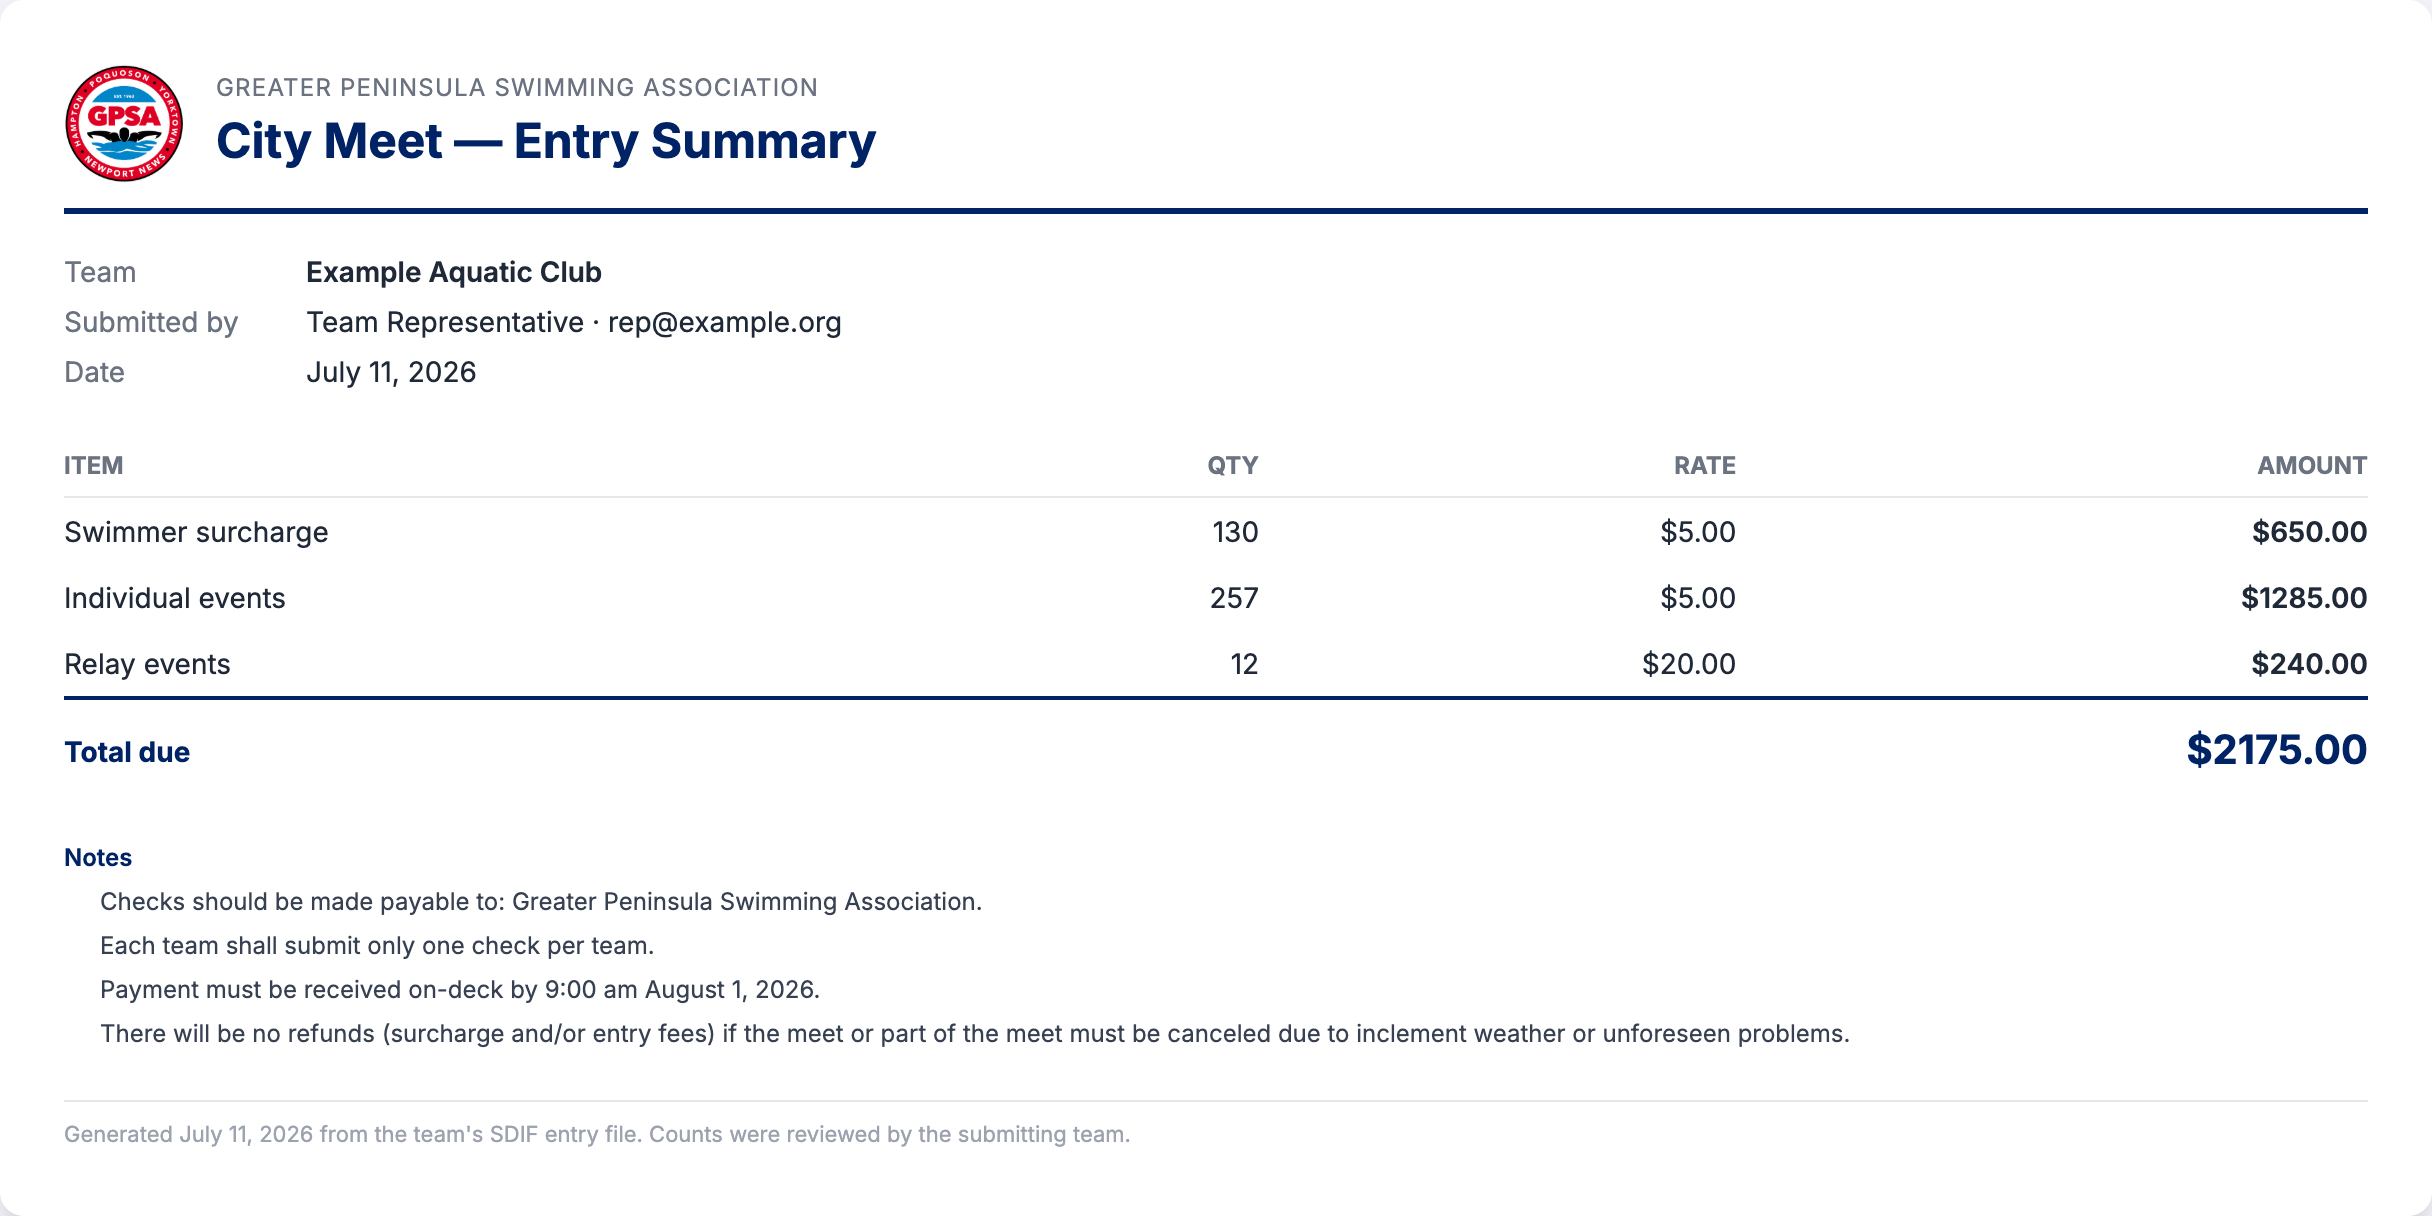Select the Greater Peninsula Swimming Association subtitle
The height and width of the screenshot is (1216, 2432).
517,88
